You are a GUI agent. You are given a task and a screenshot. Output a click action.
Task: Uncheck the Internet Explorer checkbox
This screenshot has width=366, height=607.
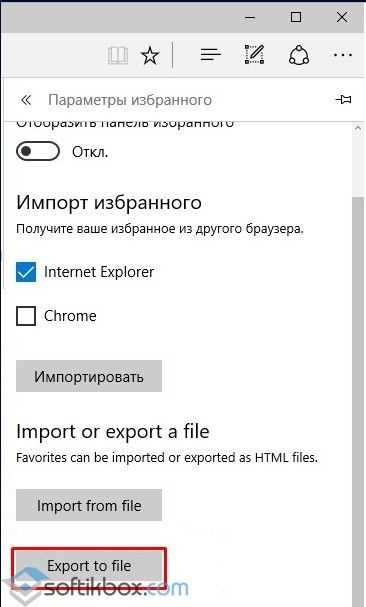(x=26, y=272)
